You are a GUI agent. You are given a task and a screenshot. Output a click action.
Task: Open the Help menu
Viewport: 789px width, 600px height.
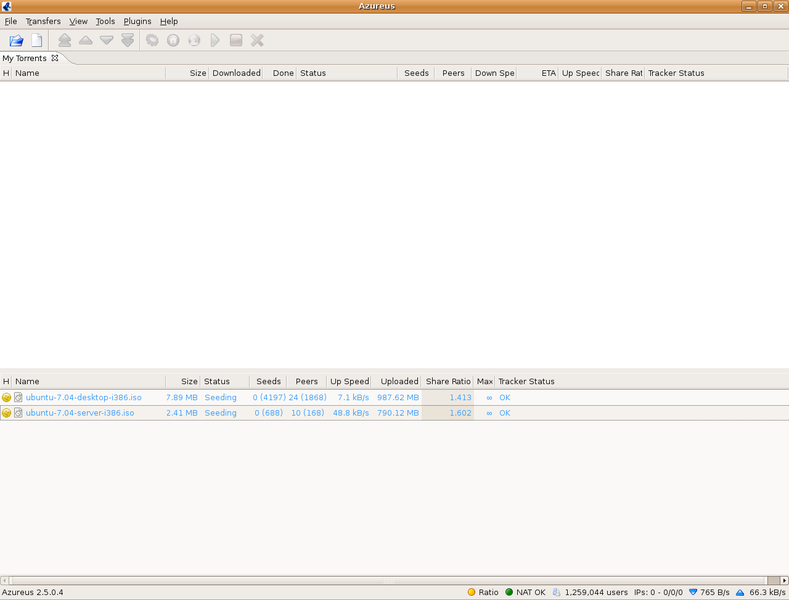tap(169, 21)
